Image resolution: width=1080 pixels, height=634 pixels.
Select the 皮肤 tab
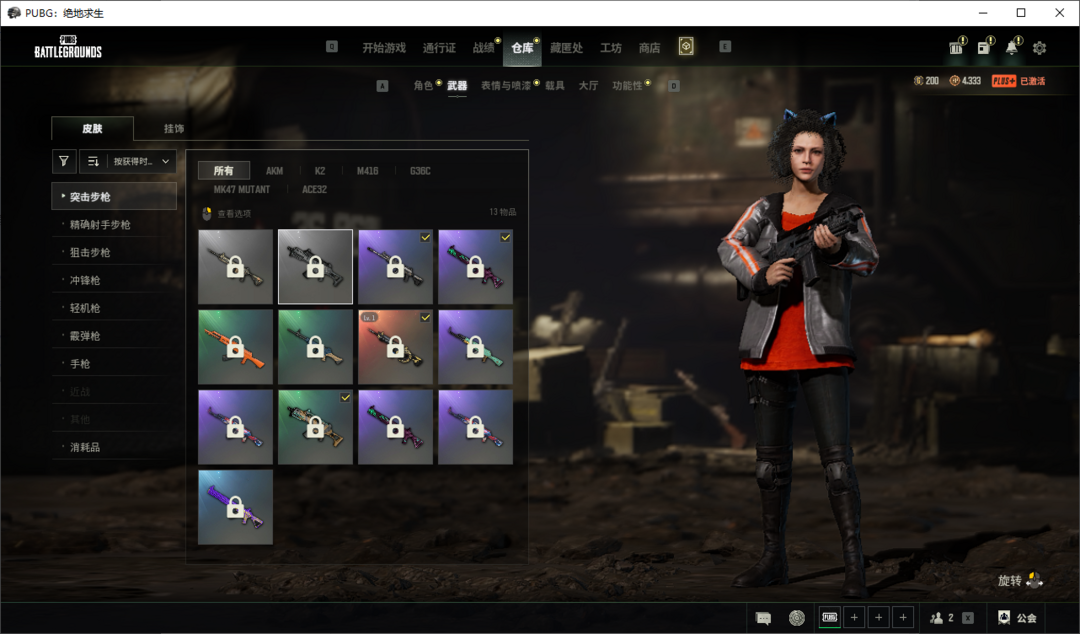point(92,128)
